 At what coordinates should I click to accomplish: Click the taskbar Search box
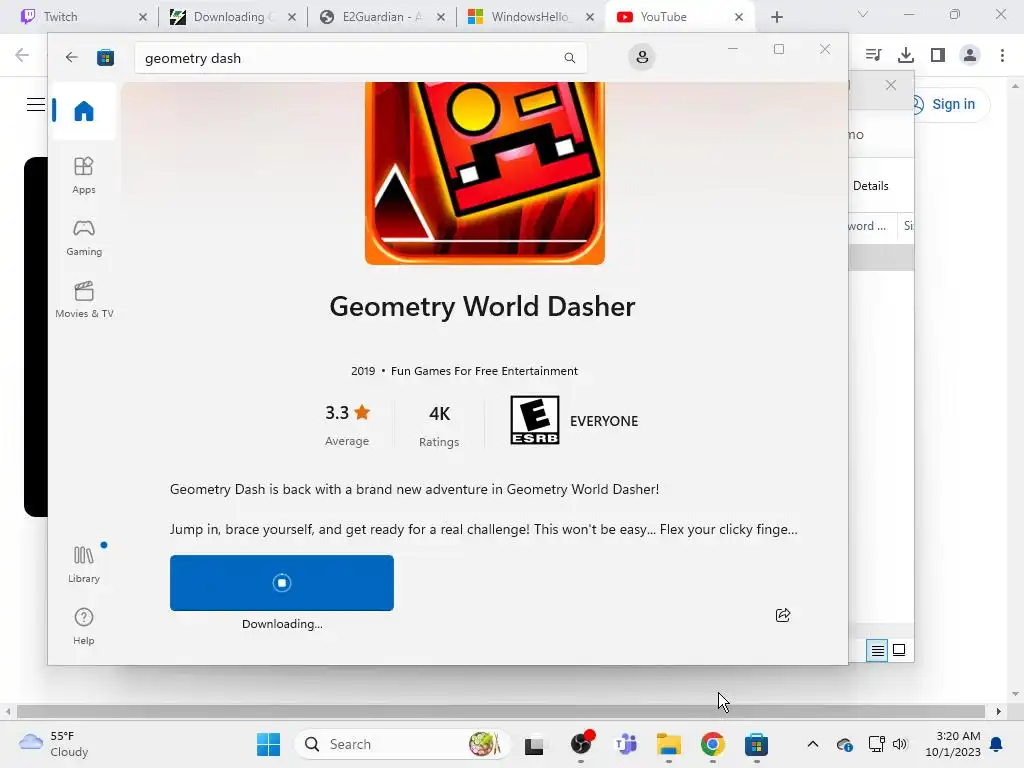coord(402,744)
